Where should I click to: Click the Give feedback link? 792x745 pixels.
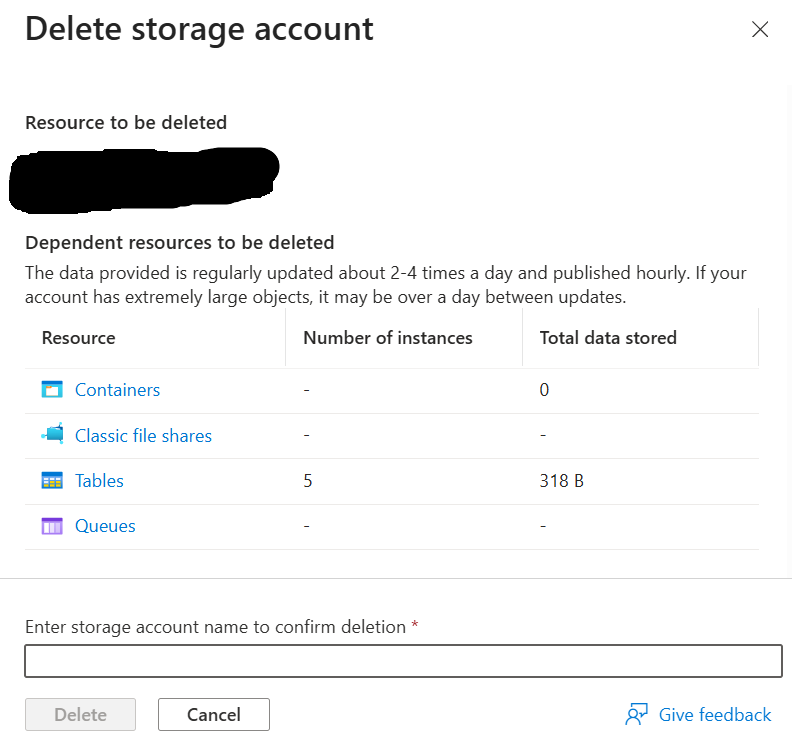pos(715,715)
